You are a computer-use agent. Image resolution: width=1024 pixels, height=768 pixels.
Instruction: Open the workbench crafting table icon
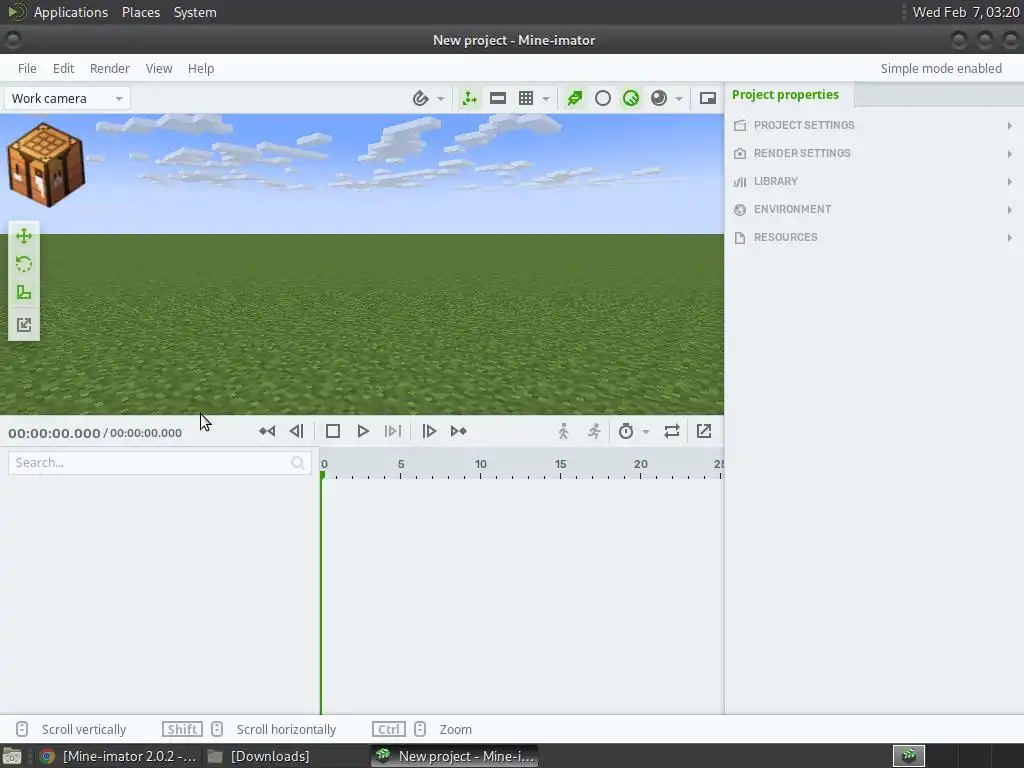(x=46, y=165)
